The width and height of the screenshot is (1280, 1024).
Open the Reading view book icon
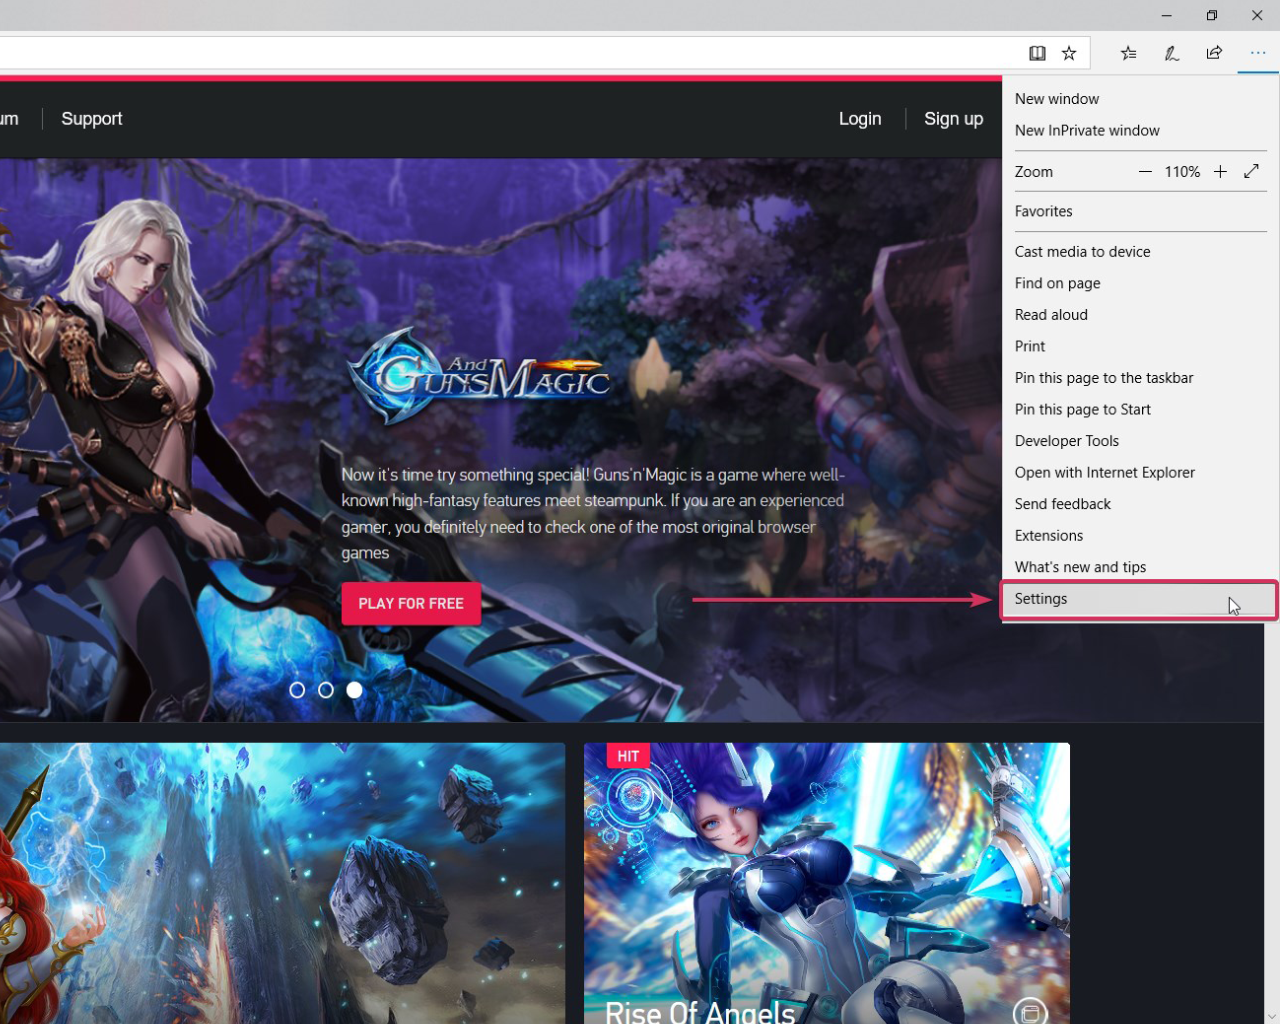pos(1037,53)
